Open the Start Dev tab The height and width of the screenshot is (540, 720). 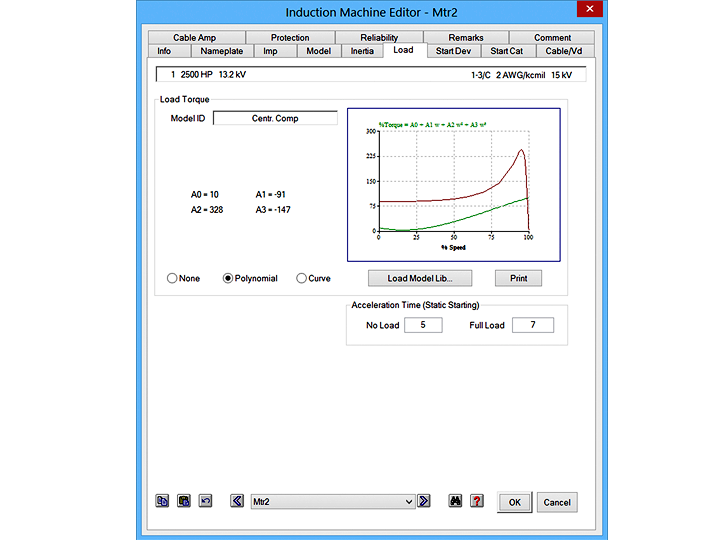454,50
